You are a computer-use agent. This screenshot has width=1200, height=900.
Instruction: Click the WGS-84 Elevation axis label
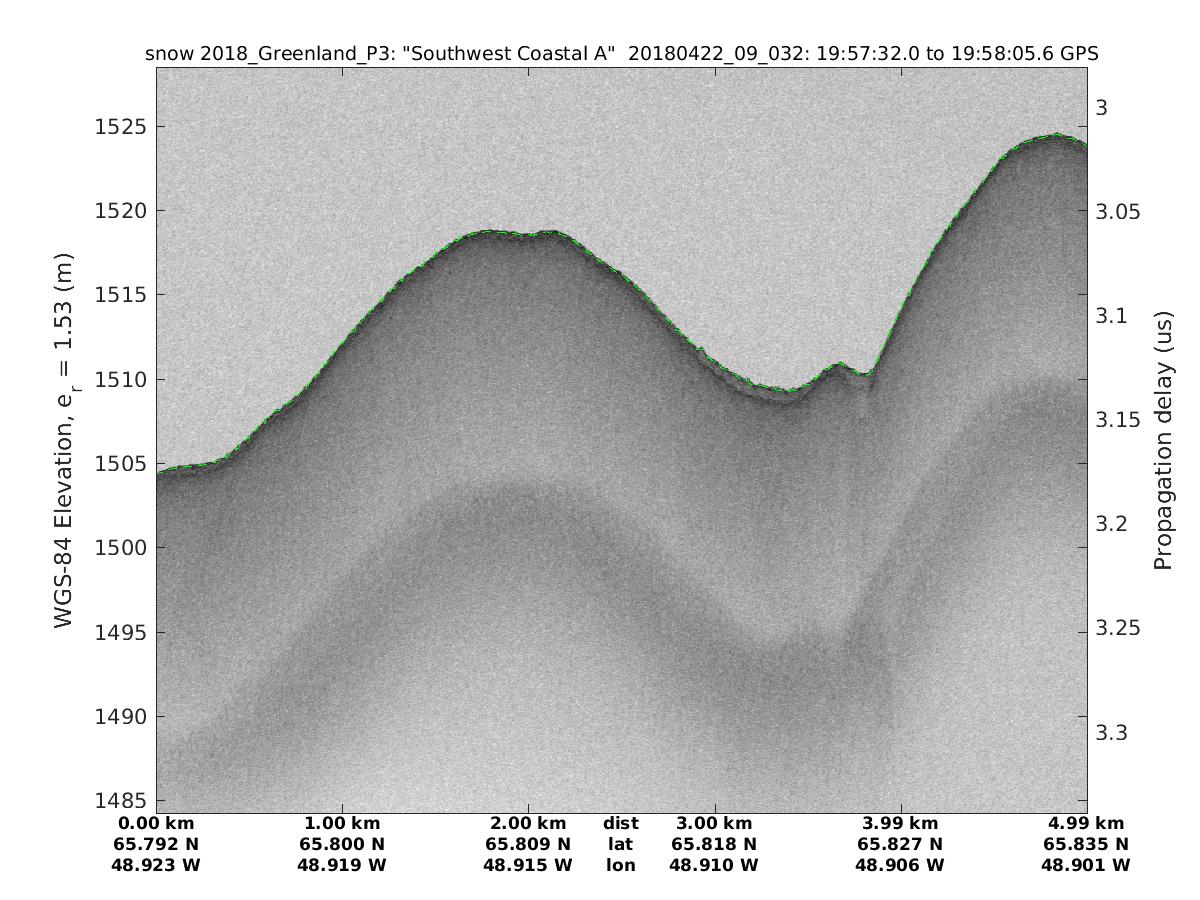click(65, 441)
